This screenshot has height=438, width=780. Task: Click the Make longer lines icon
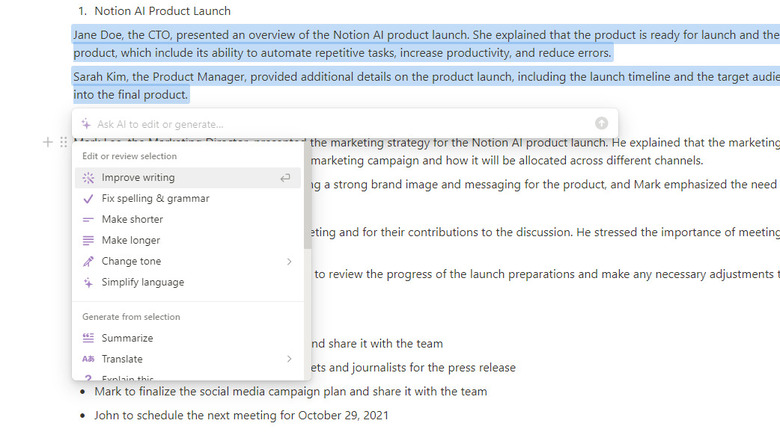point(88,240)
